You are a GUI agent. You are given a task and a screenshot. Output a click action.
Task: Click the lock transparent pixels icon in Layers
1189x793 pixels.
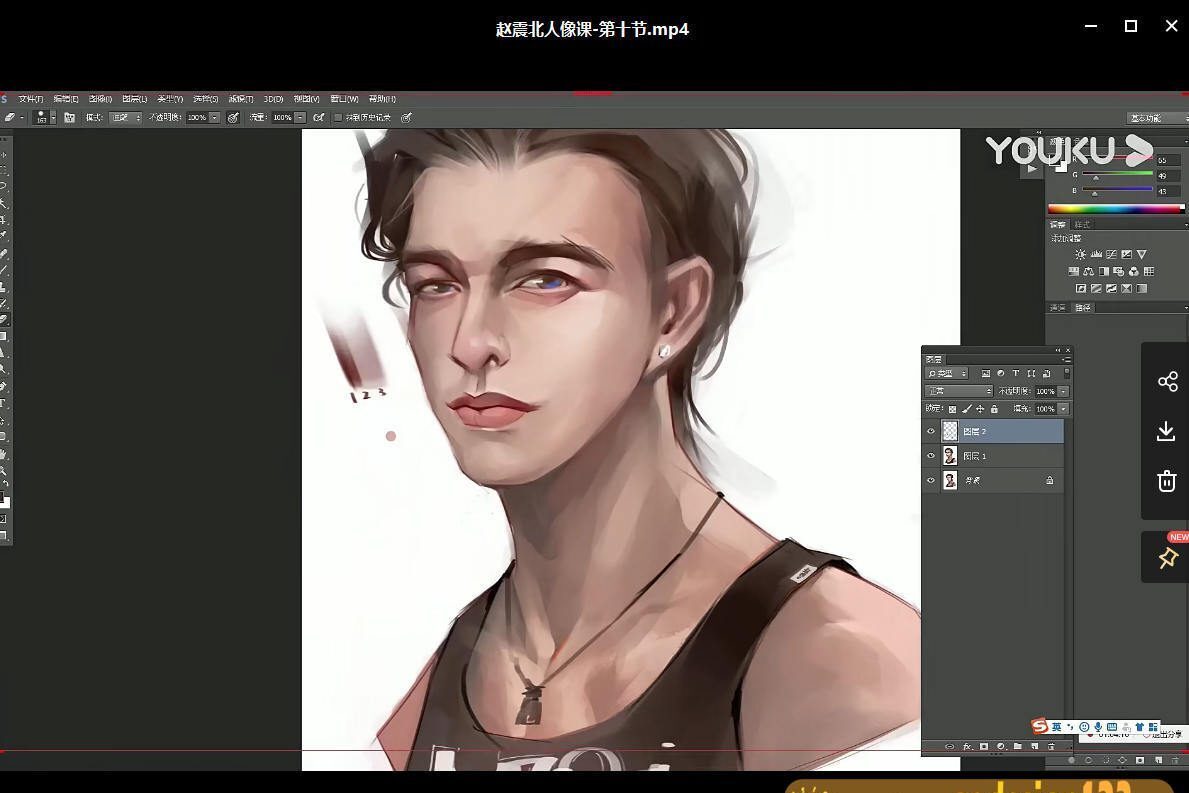pos(952,409)
